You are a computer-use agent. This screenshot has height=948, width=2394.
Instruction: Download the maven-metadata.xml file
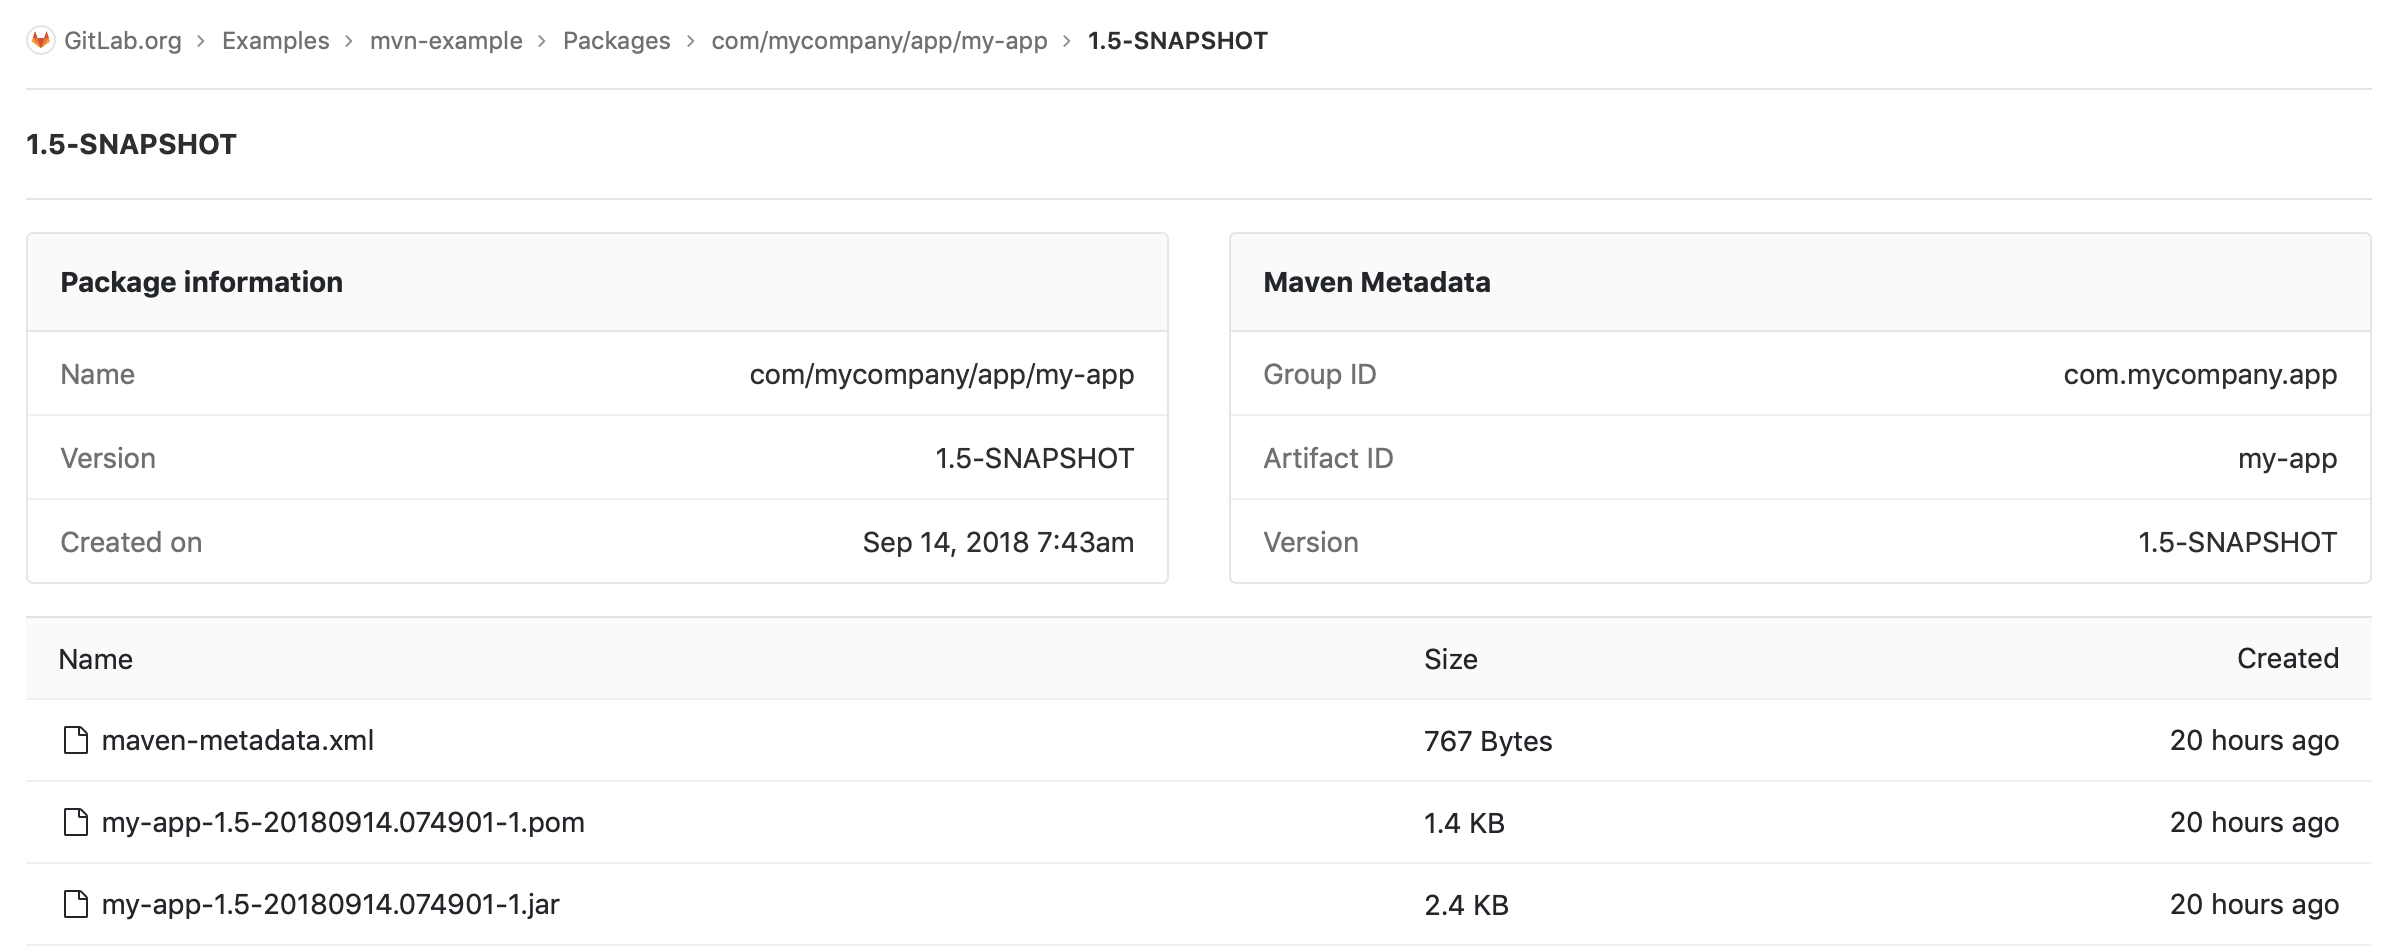tap(237, 740)
